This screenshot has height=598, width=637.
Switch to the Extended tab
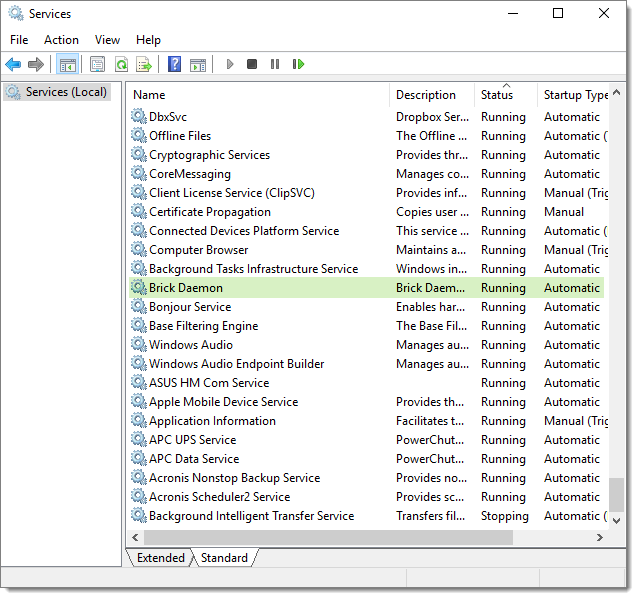[160, 558]
